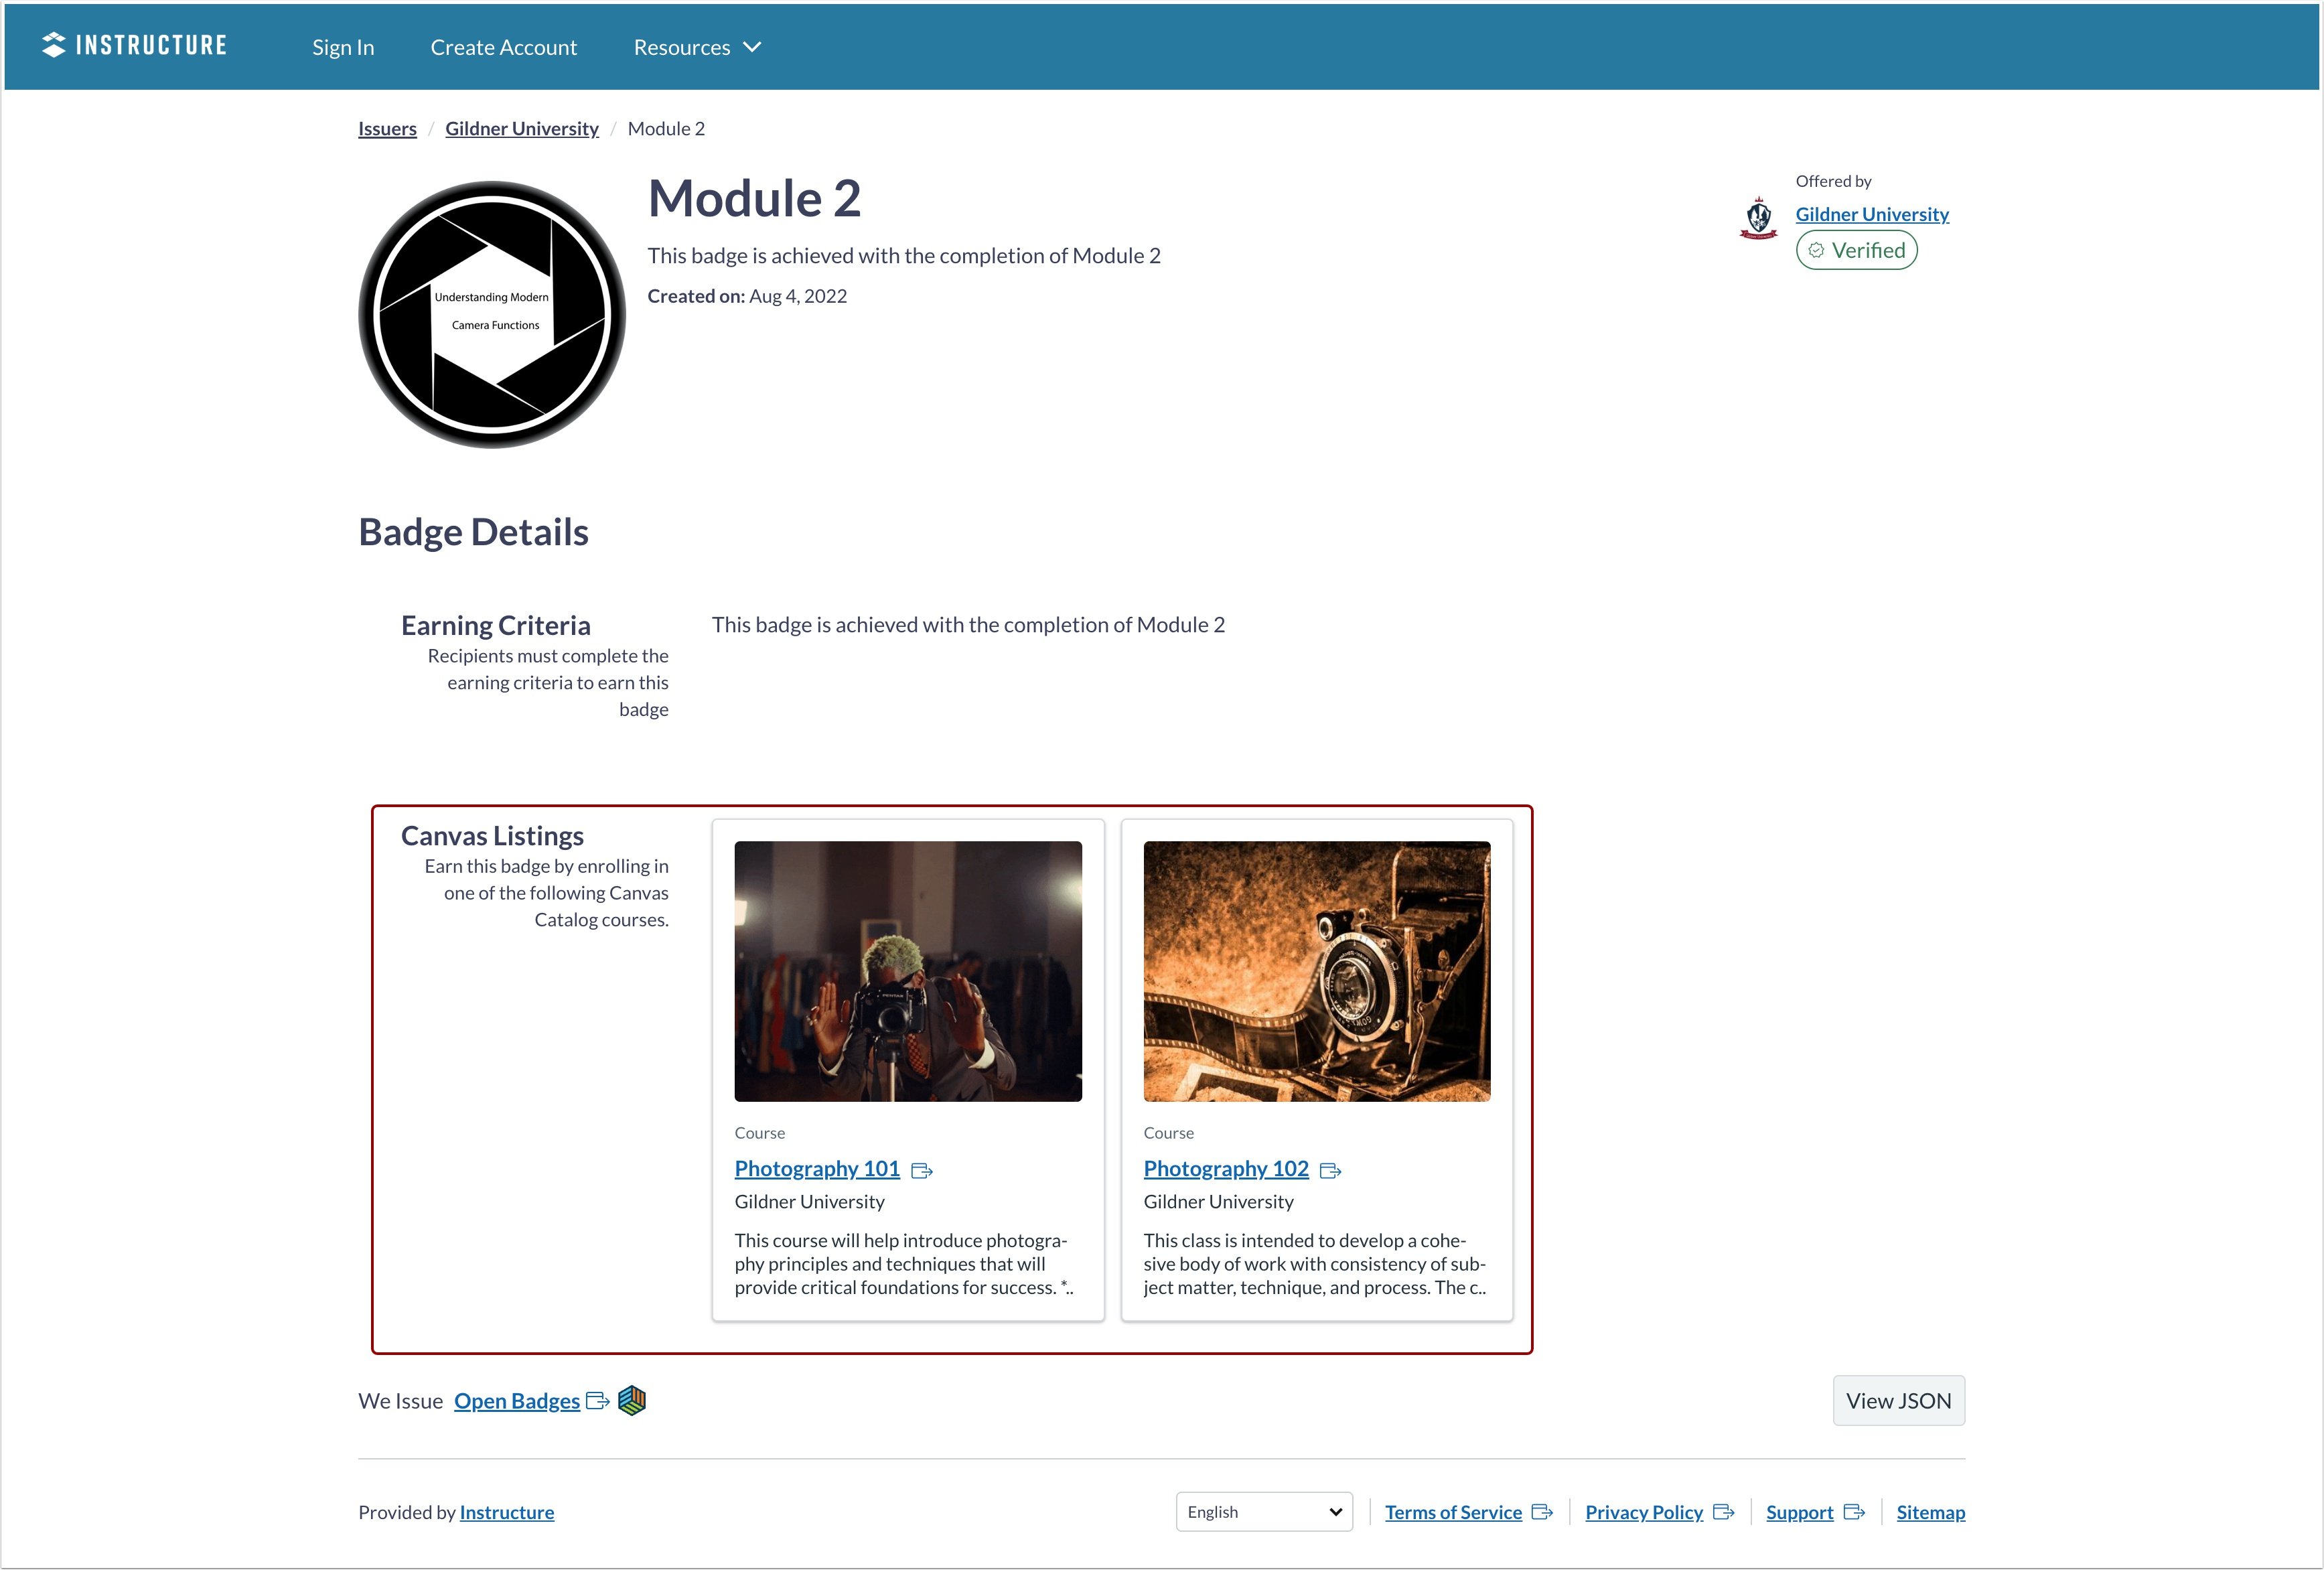Viewport: 2324px width, 1570px height.
Task: Click the colored Open Badges cube icon
Action: 632,1401
